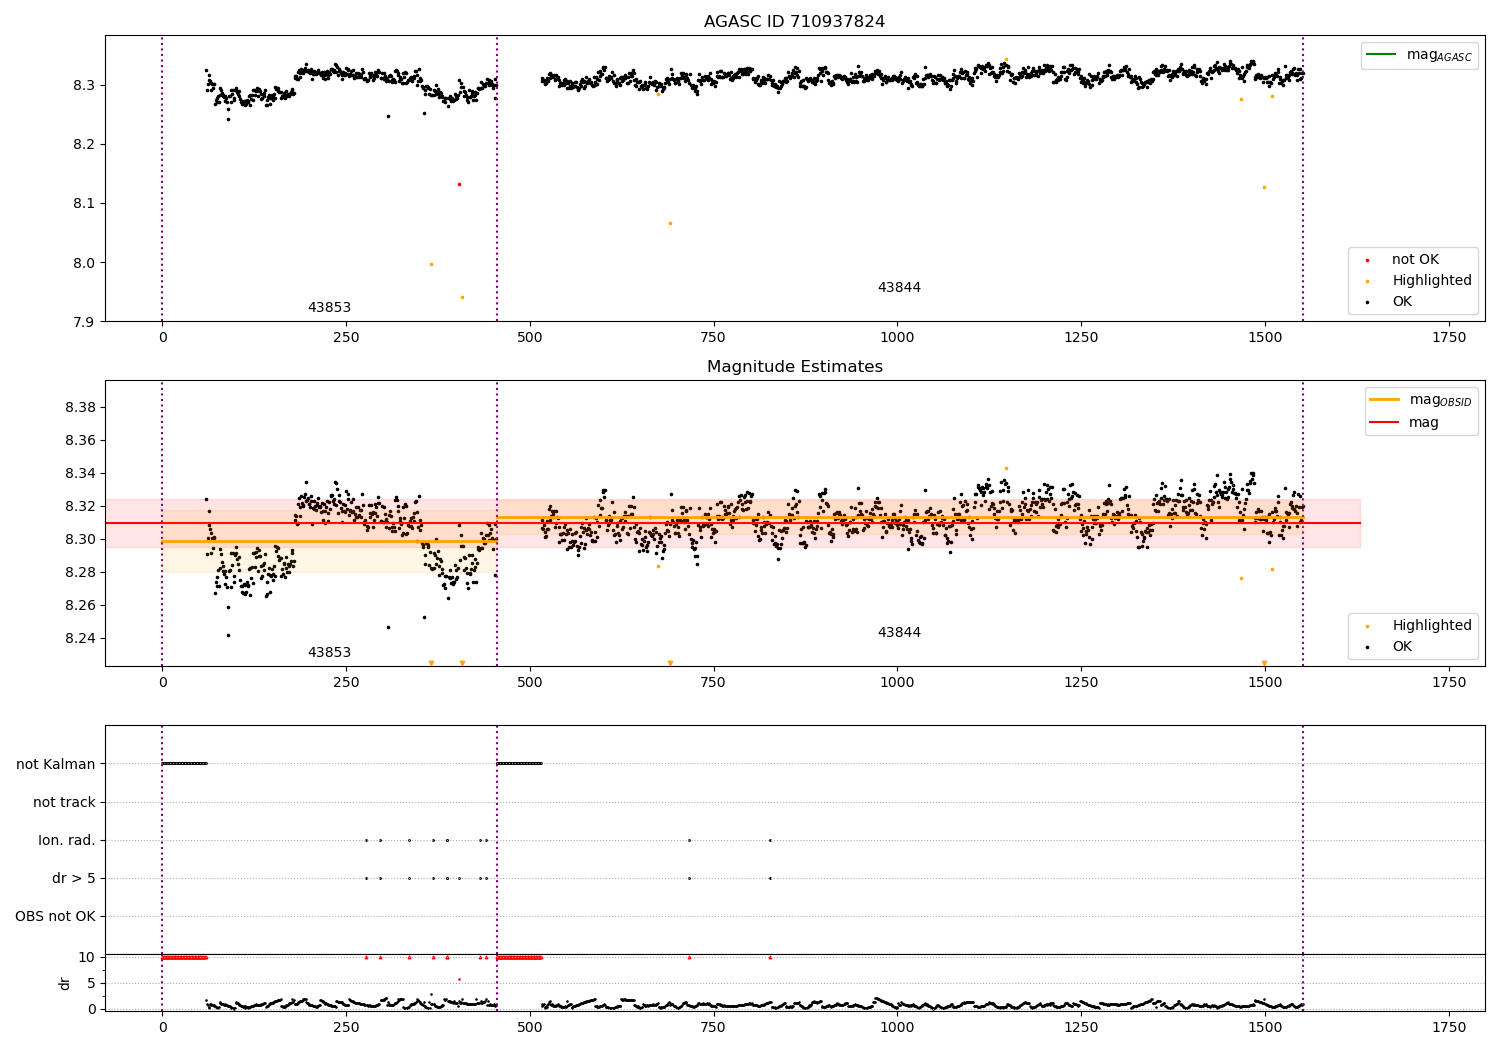Image resolution: width=1500 pixels, height=1050 pixels.
Task: Click the red 'not OK' data point near 8.13
Action: coord(459,184)
